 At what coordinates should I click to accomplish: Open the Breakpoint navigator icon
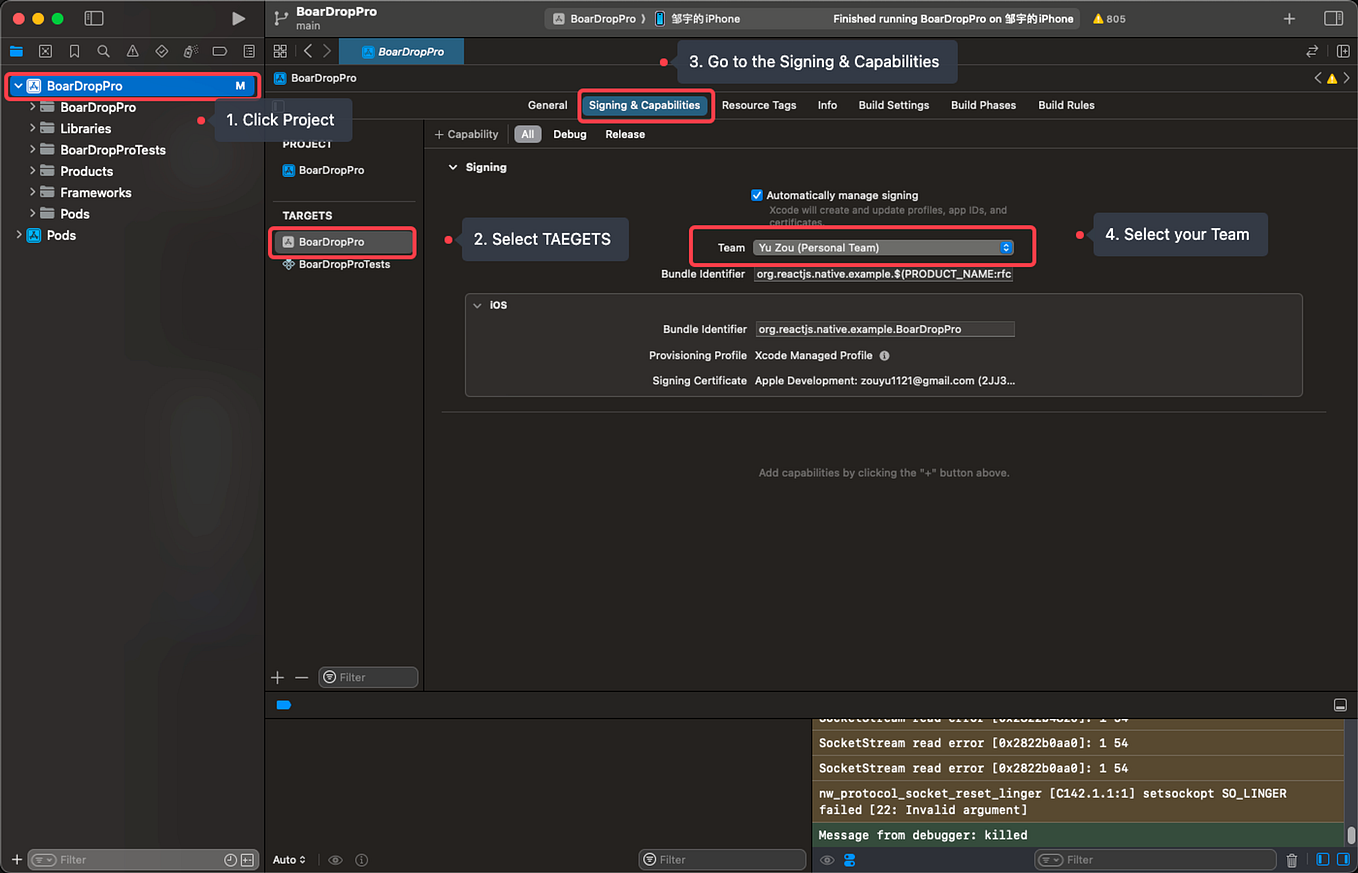219,51
